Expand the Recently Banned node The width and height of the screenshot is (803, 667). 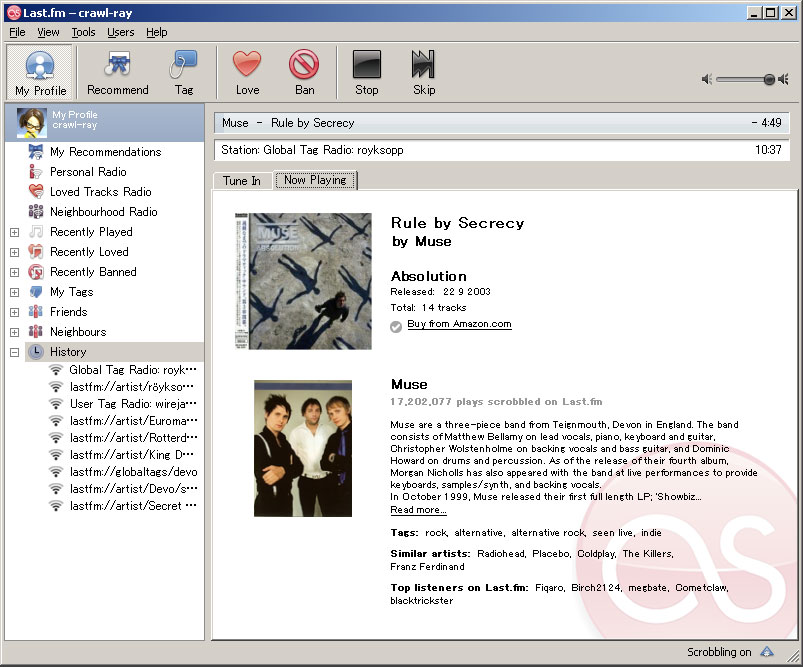(14, 272)
